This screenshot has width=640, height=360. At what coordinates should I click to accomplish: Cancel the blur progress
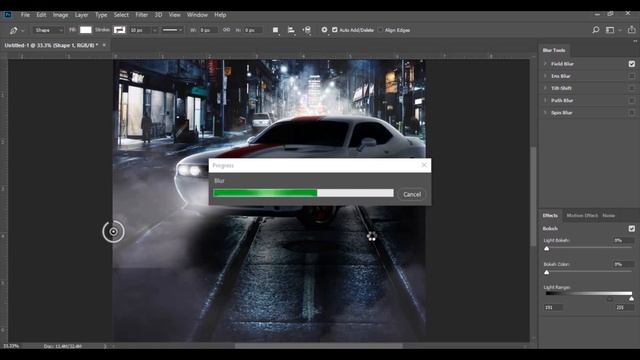click(412, 194)
